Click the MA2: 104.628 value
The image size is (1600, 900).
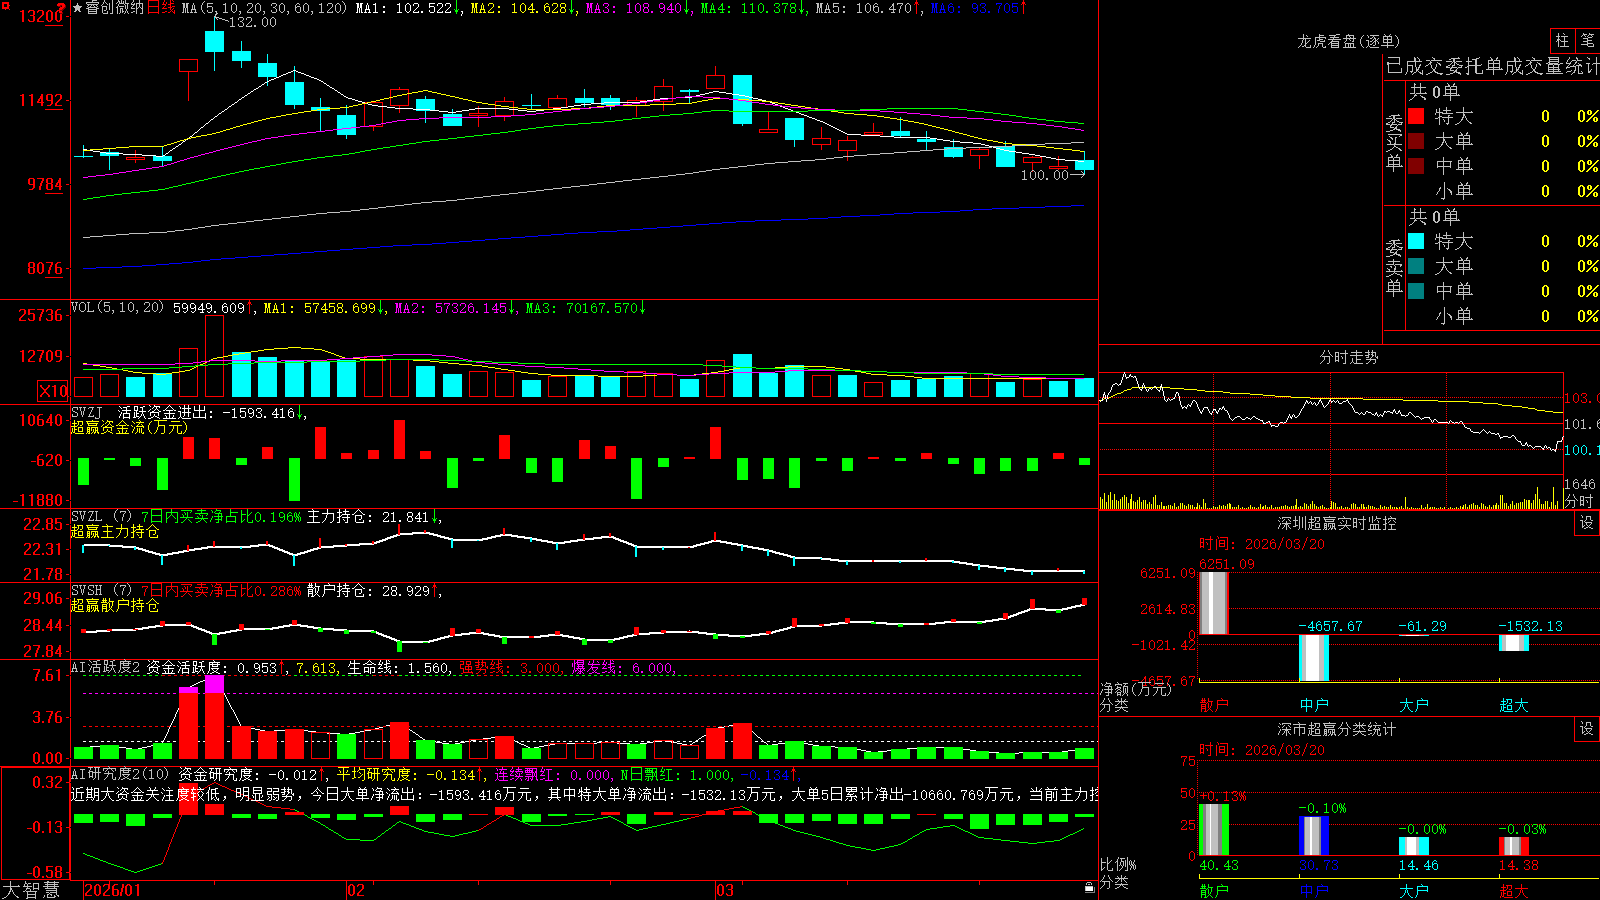523,8
